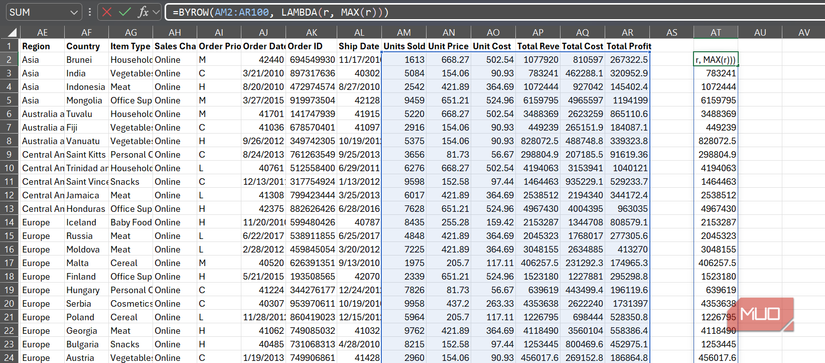
Task: Expand the dropdown arrow beside the fx icon
Action: (x=156, y=12)
